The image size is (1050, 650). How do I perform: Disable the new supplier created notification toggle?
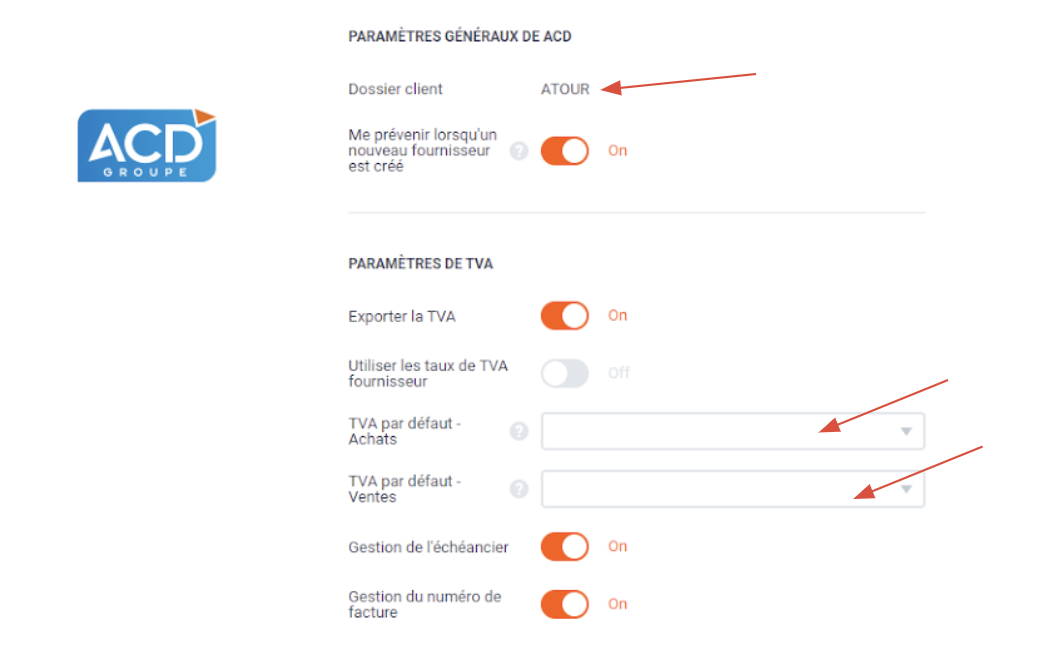[565, 151]
